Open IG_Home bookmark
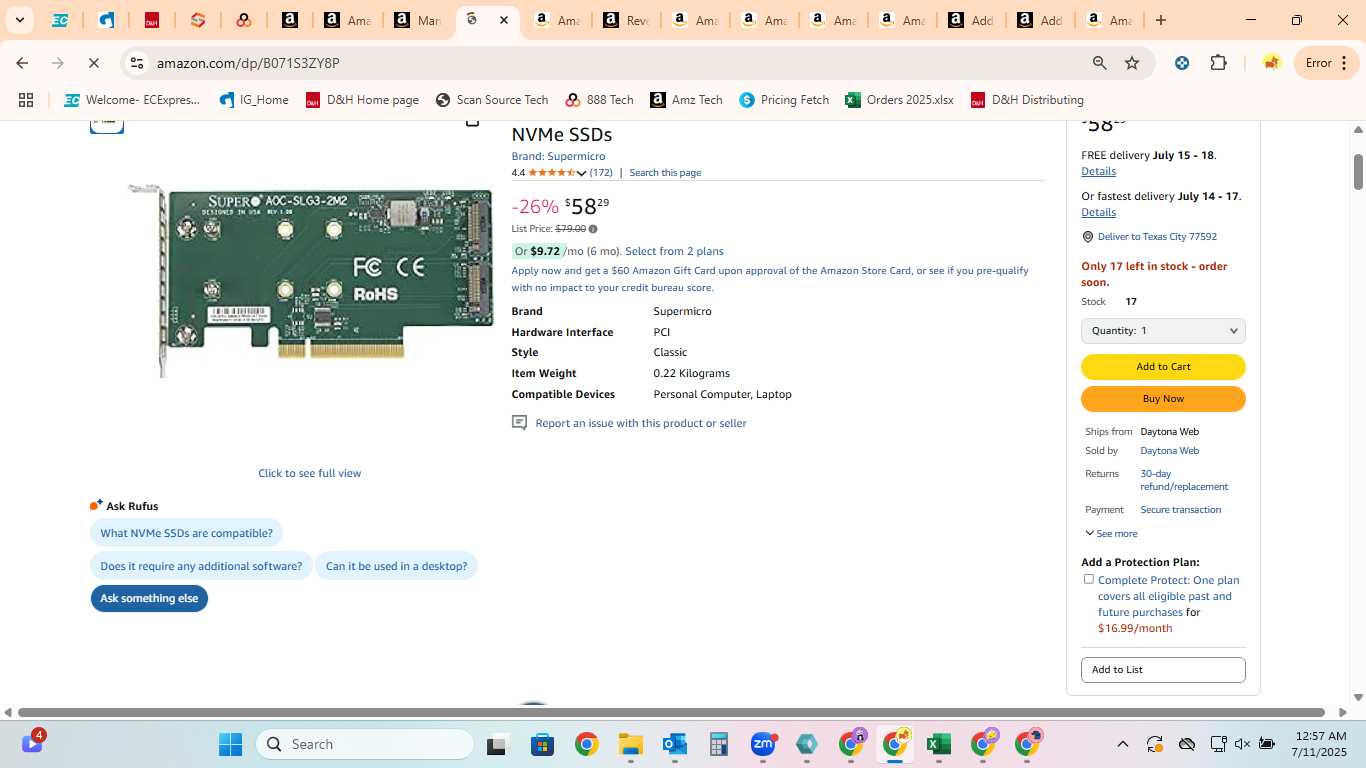The image size is (1366, 768). [254, 100]
